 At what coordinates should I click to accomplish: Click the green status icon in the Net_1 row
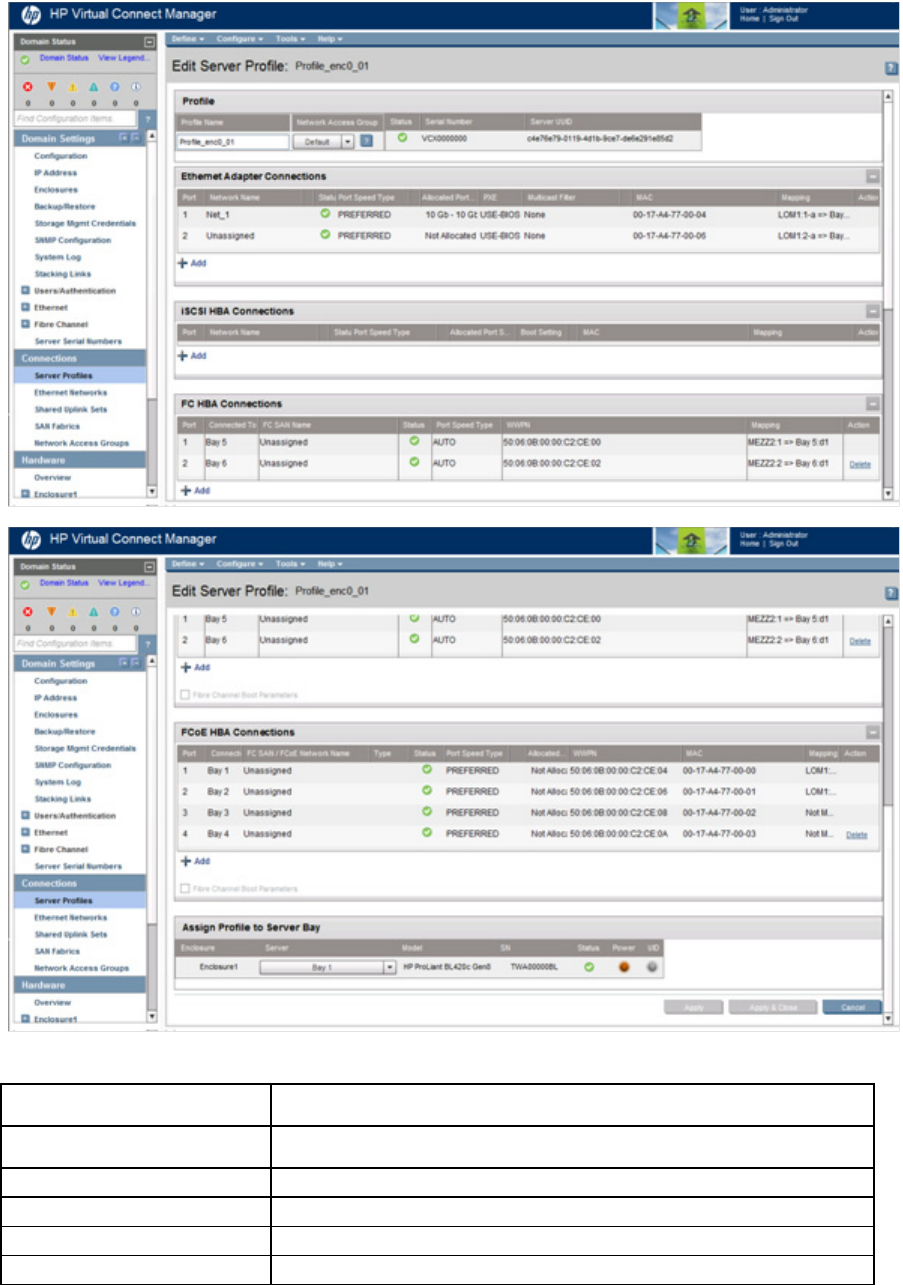(324, 215)
